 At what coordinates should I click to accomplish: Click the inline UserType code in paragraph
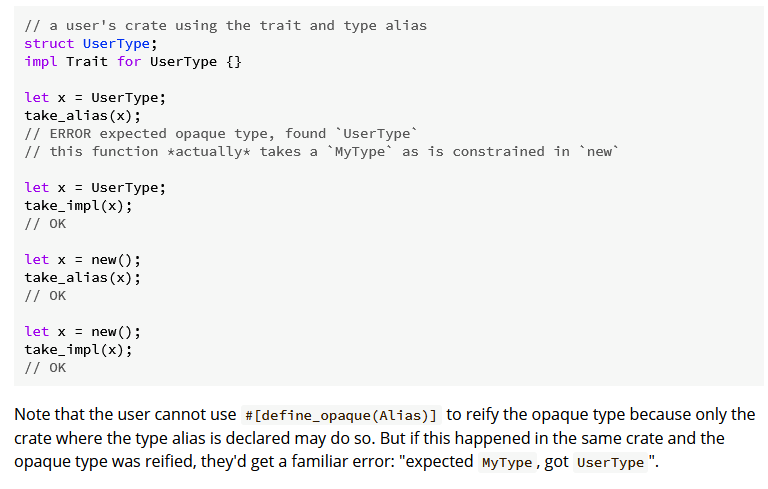[610, 463]
